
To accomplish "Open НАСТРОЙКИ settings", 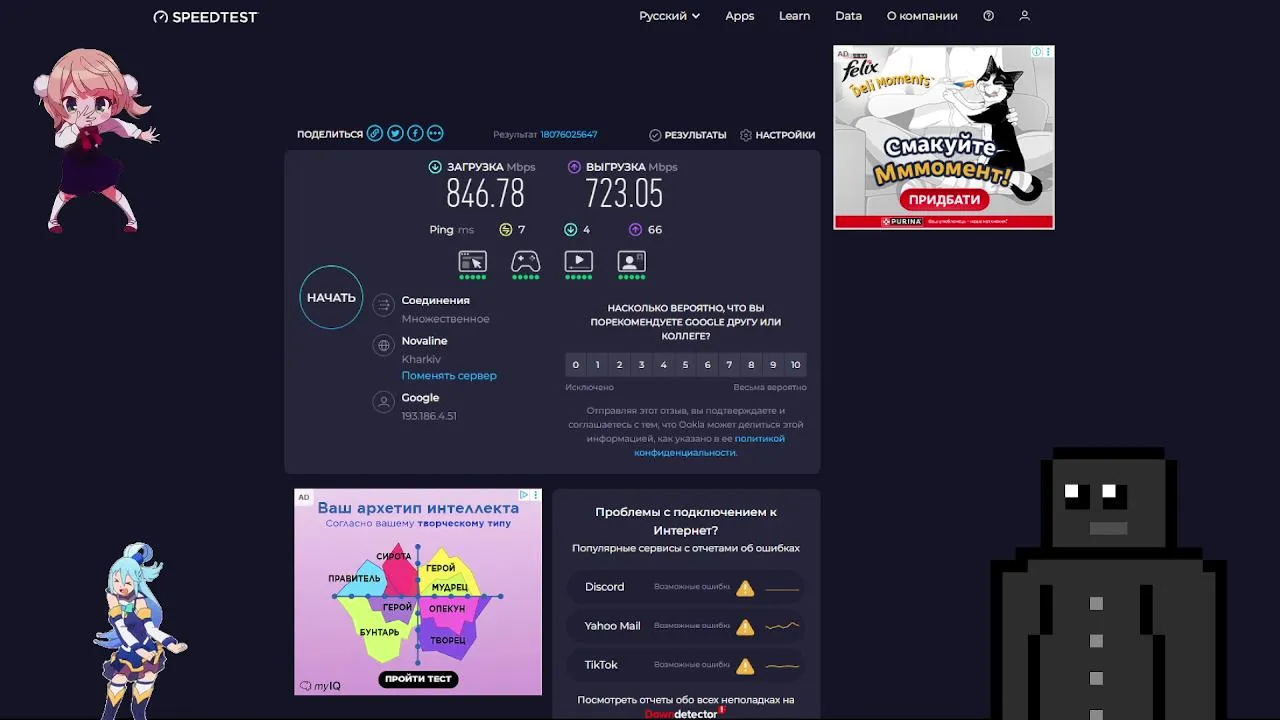I will tap(777, 135).
